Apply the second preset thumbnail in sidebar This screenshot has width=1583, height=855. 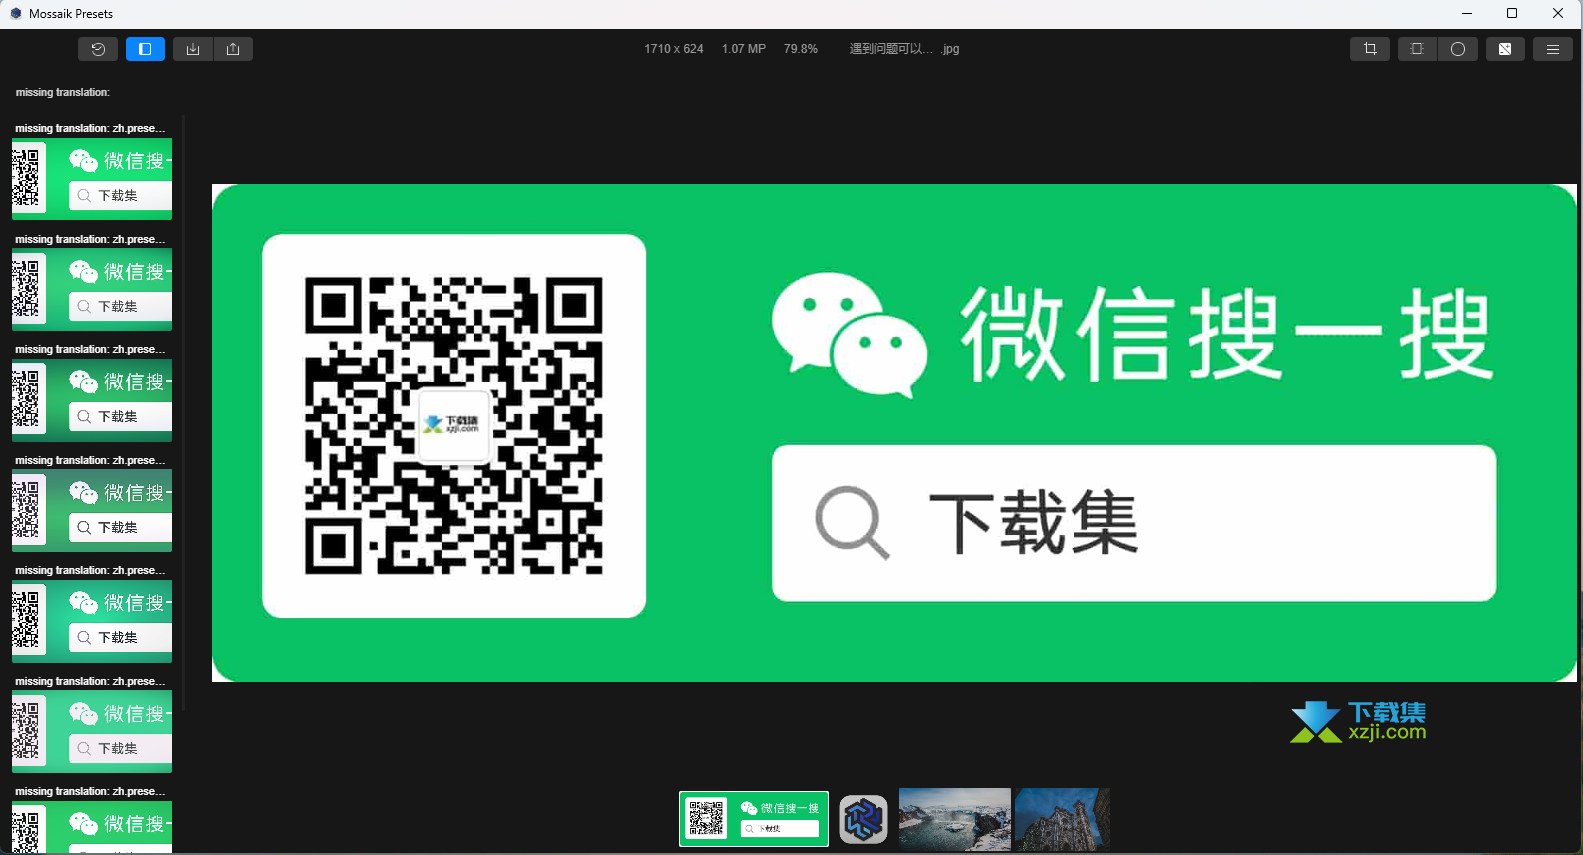(x=92, y=290)
